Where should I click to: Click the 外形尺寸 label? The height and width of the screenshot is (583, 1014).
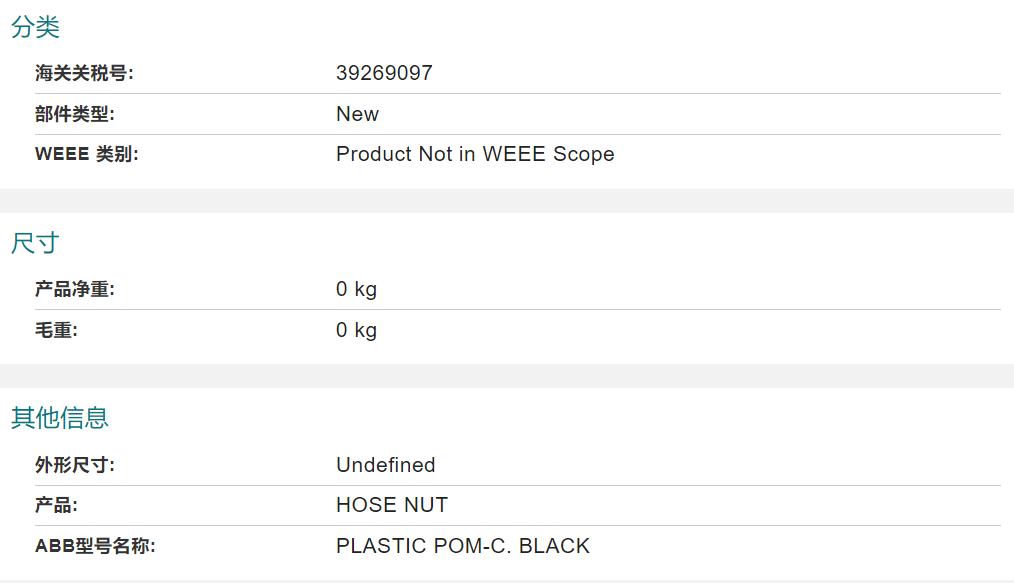click(74, 465)
